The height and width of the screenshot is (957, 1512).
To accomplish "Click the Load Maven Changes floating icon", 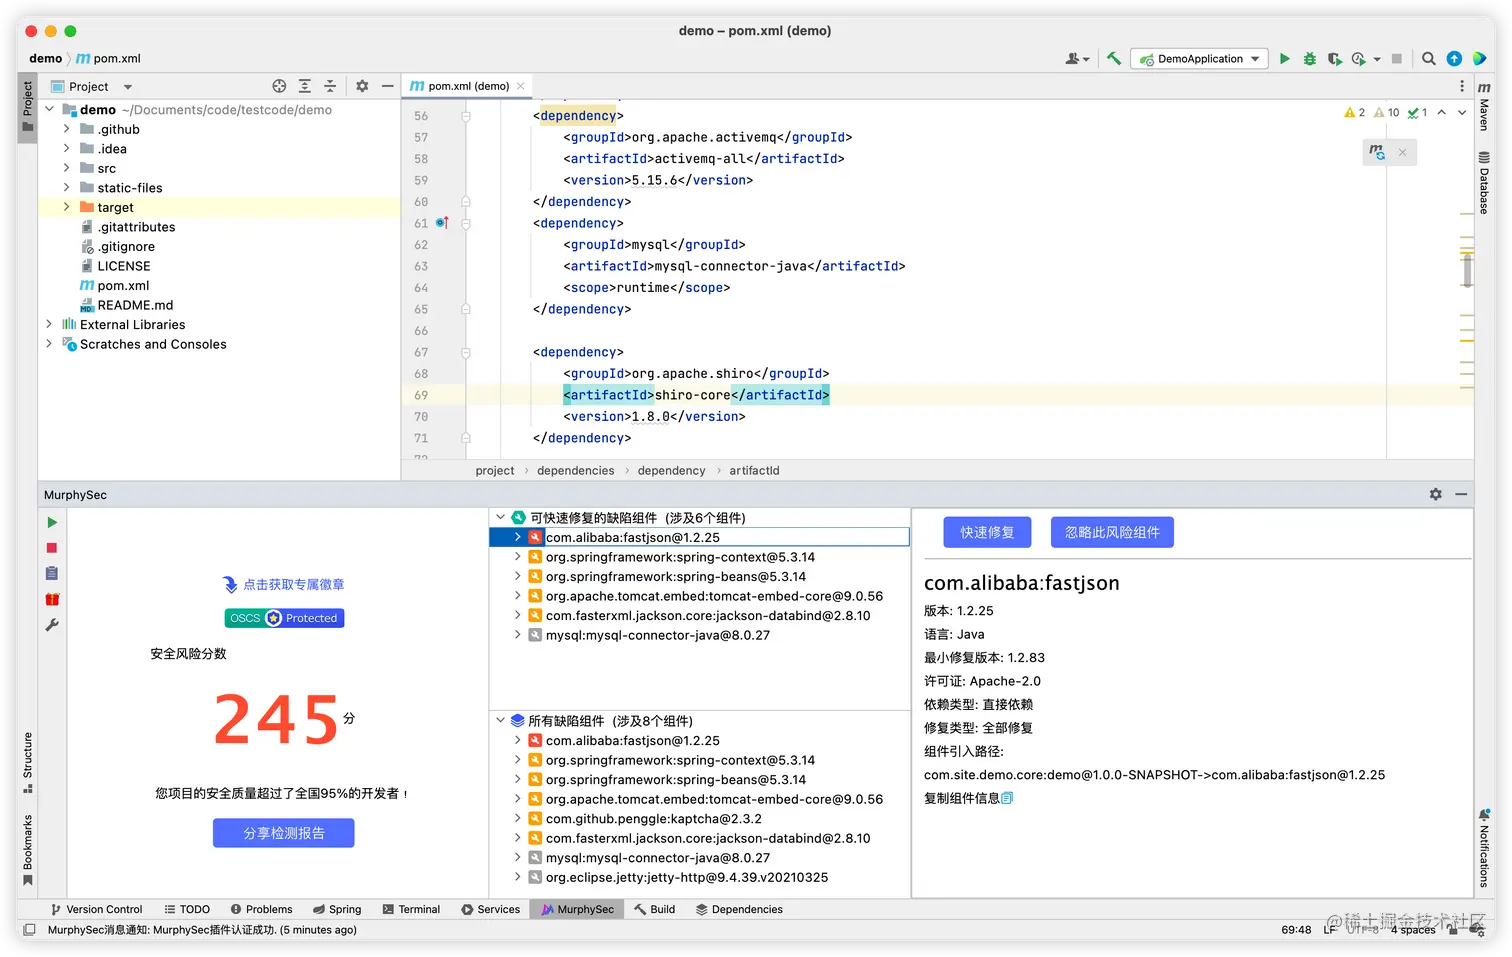I will click(1378, 152).
